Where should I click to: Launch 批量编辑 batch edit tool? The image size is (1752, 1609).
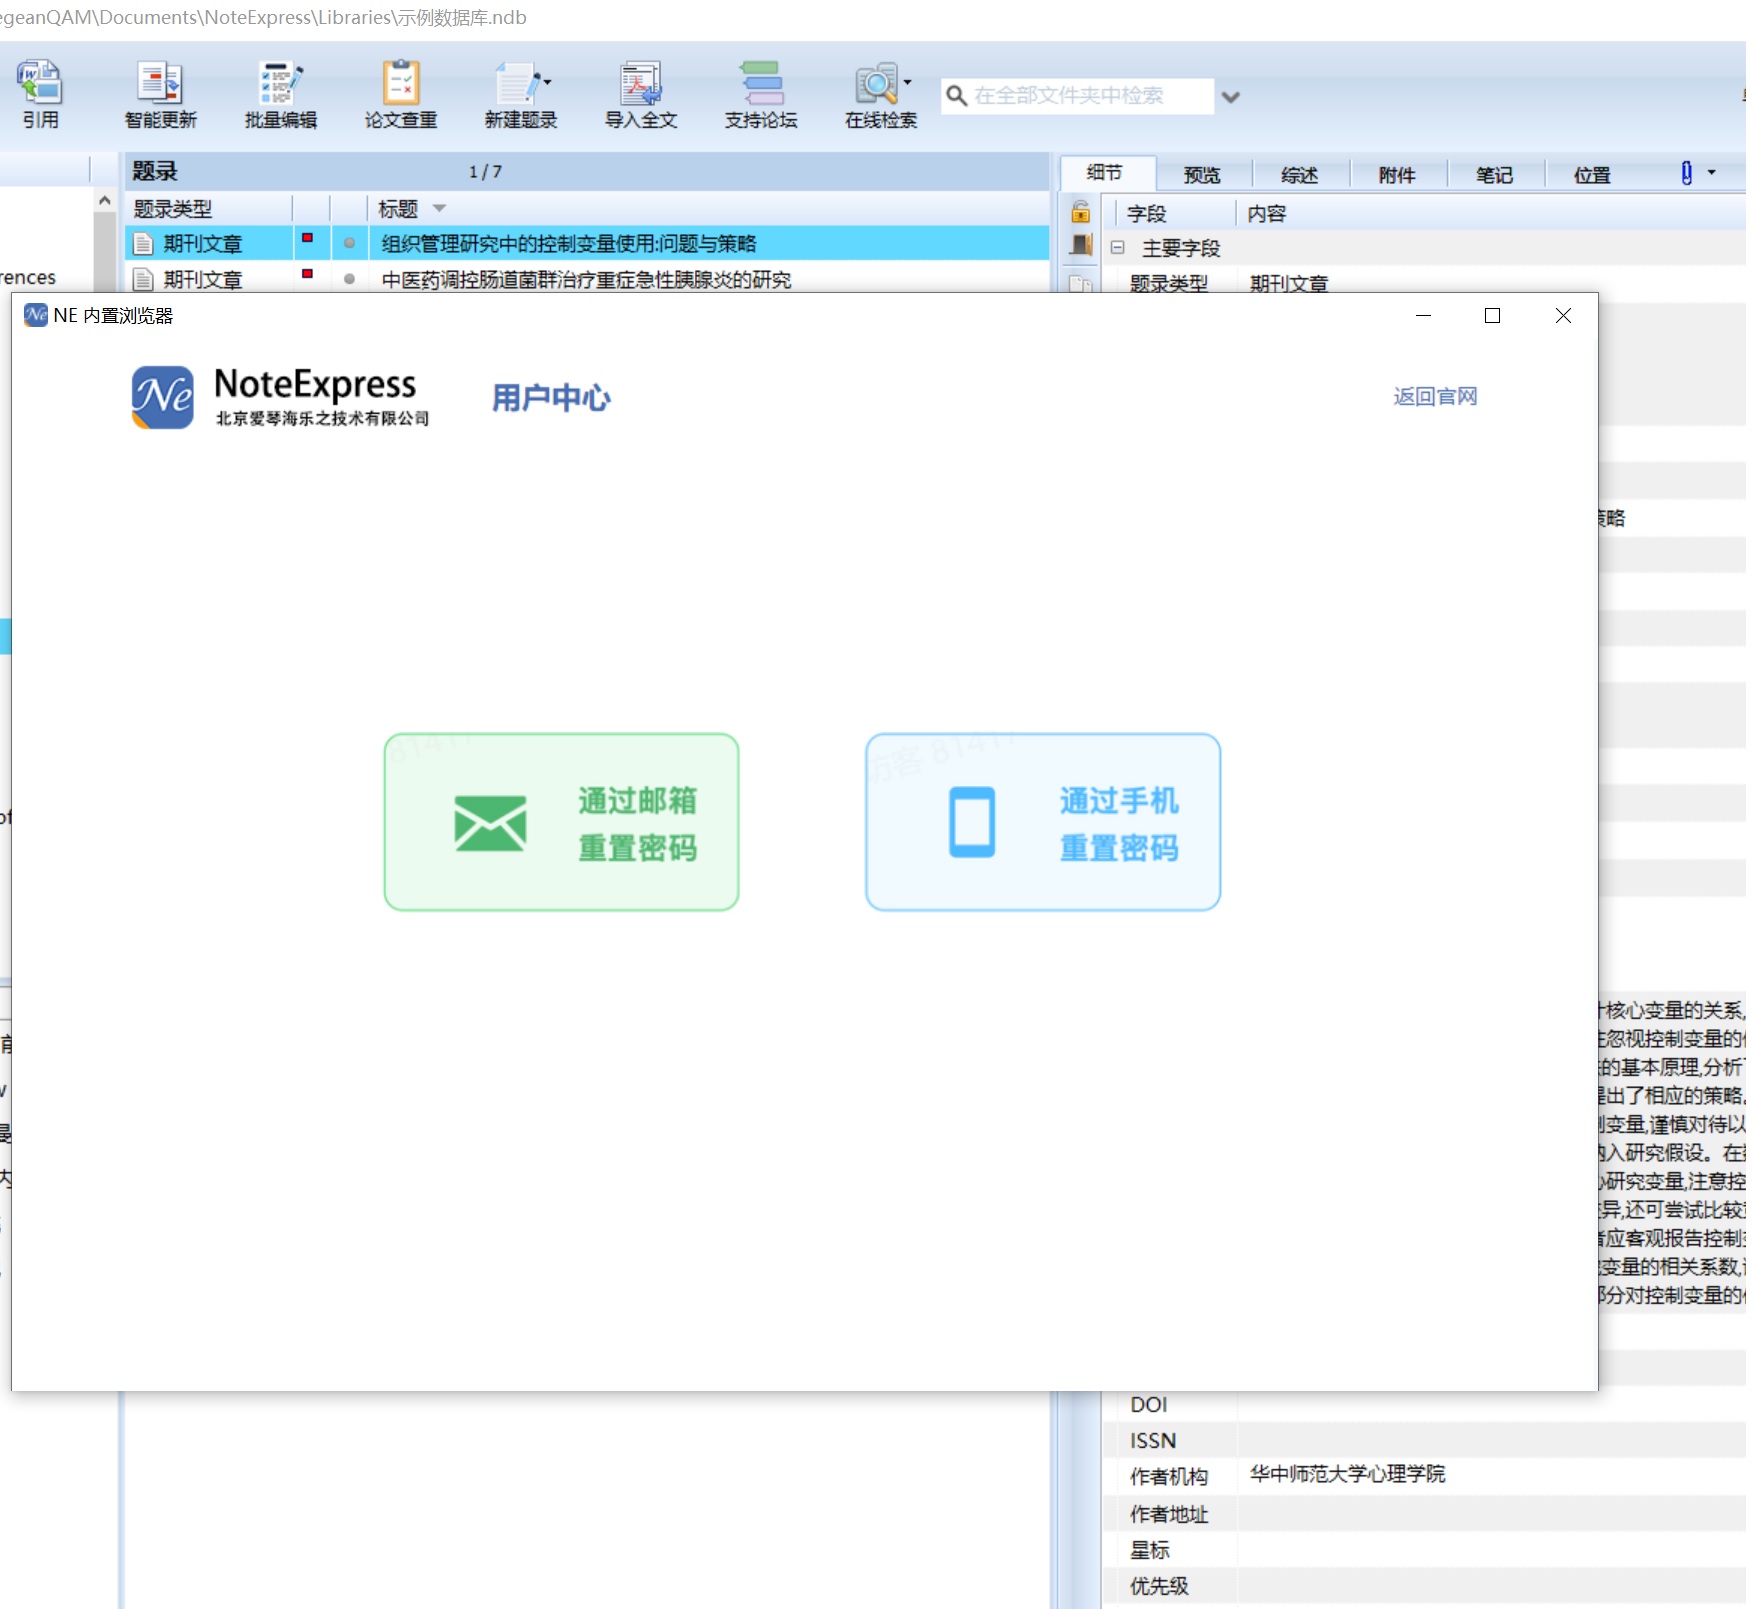tap(280, 94)
